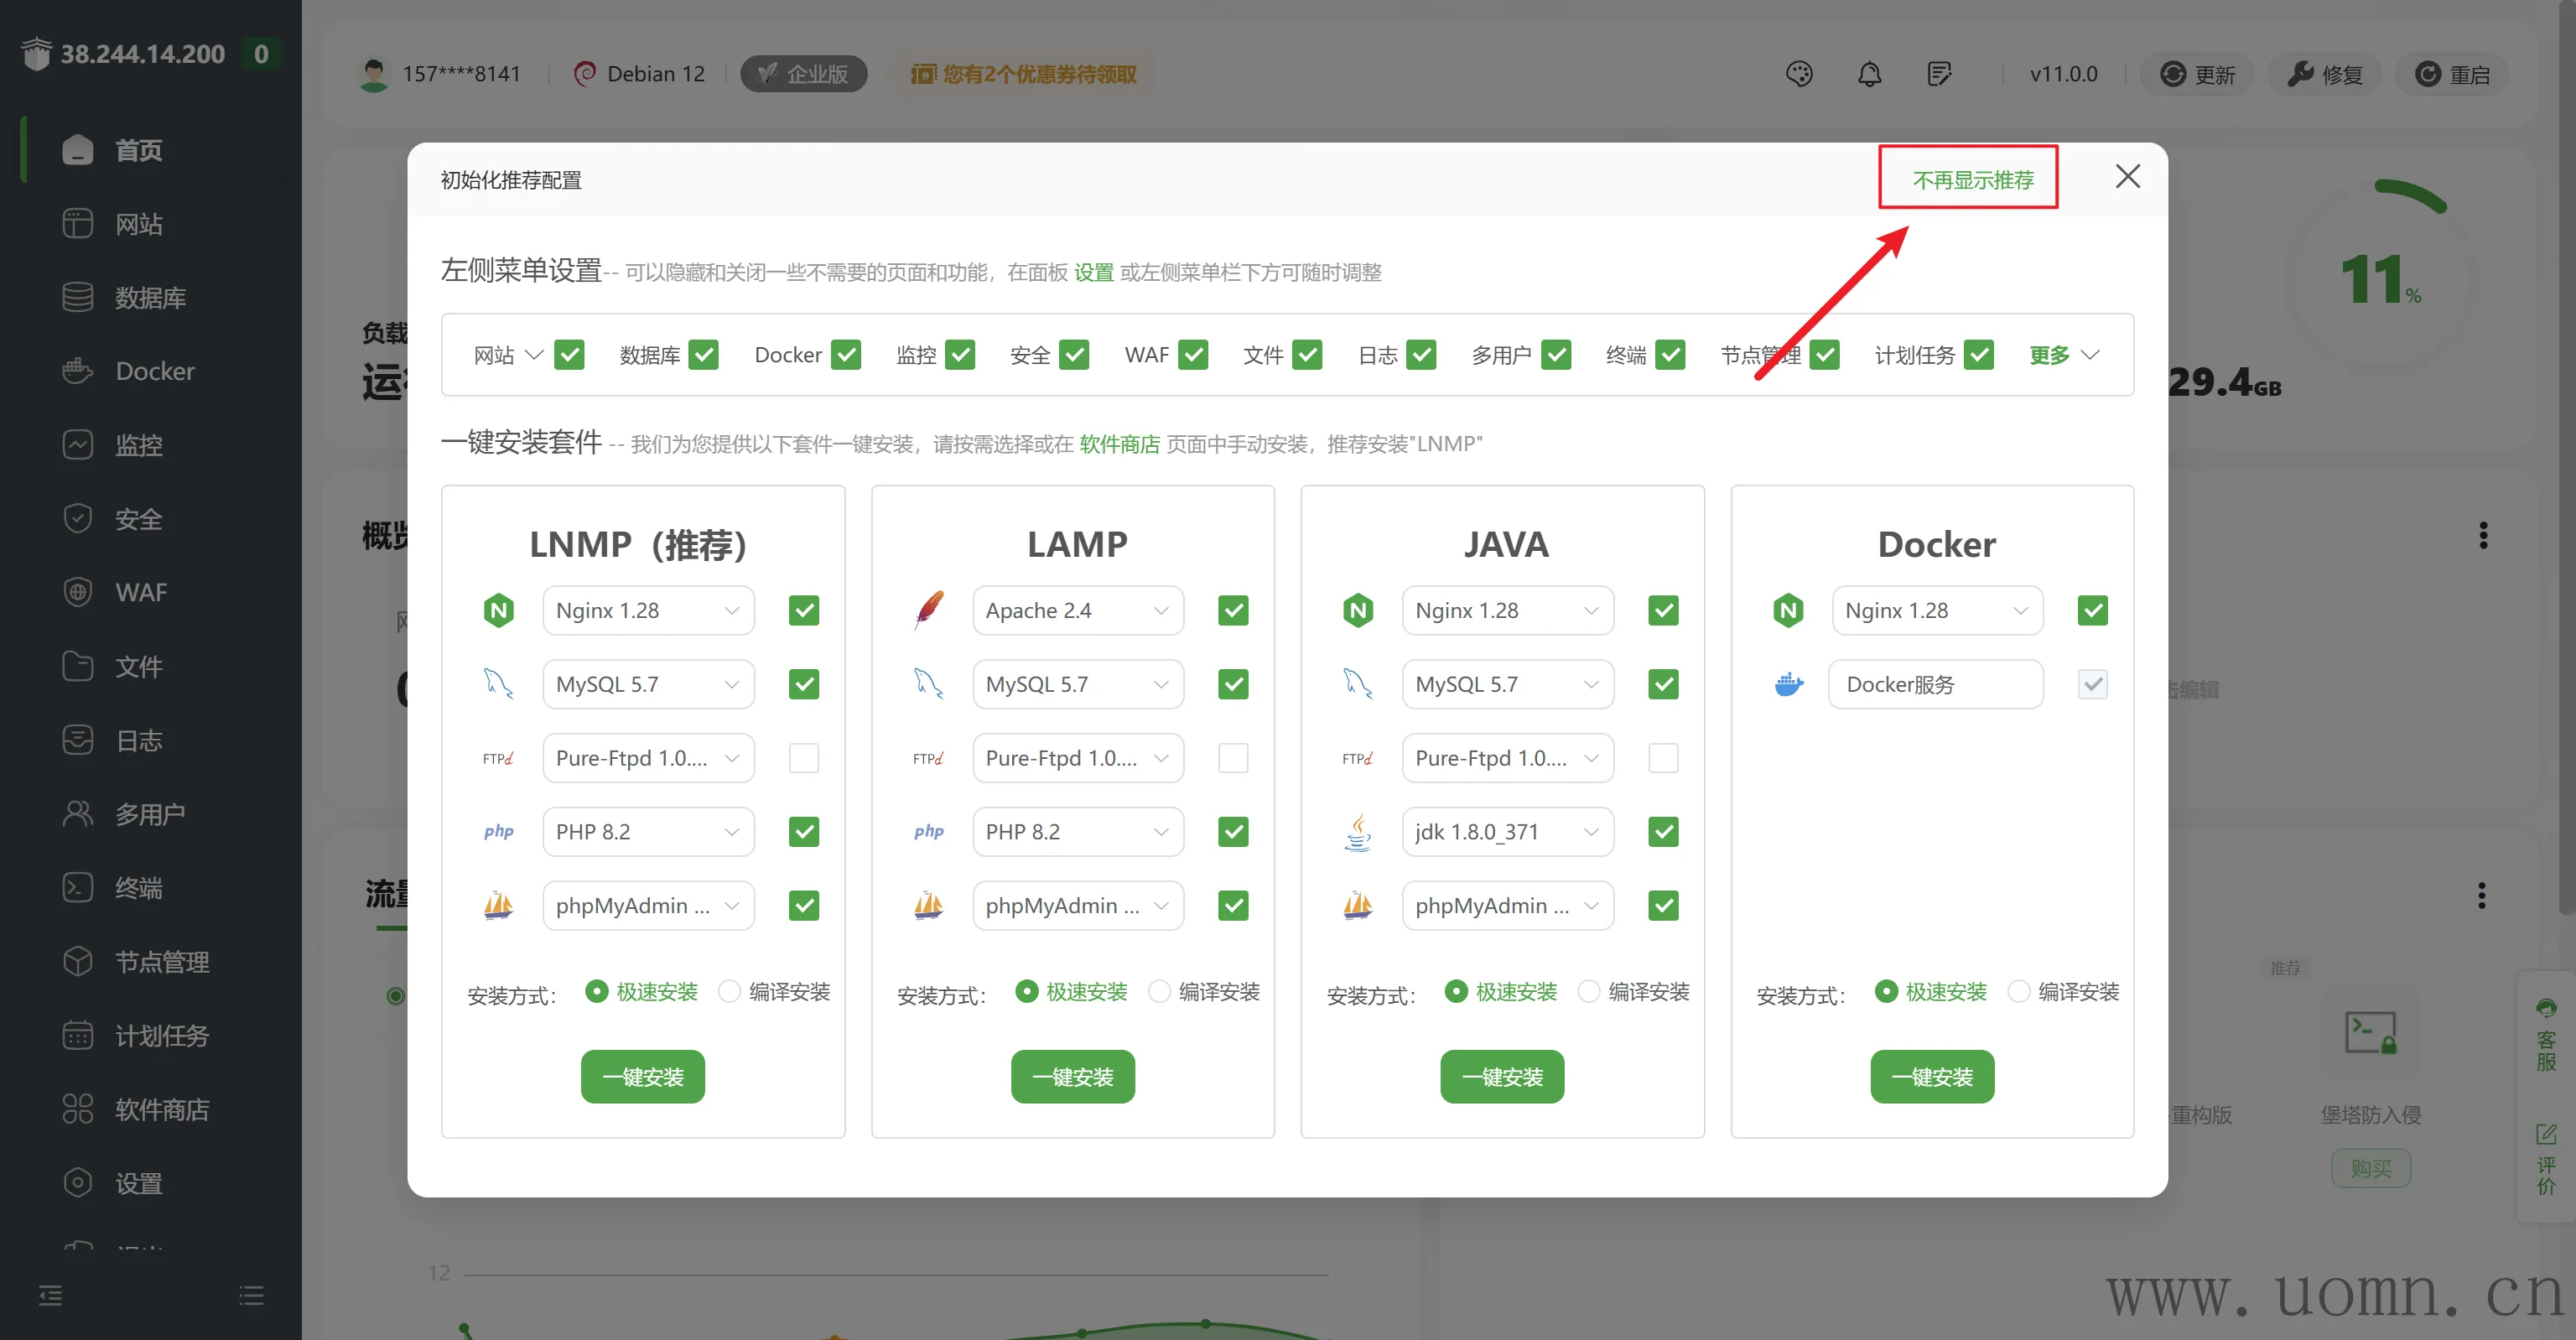Click the 您有2个优惠券待领取 coupon banner
This screenshot has height=1340, width=2576.
(1024, 74)
